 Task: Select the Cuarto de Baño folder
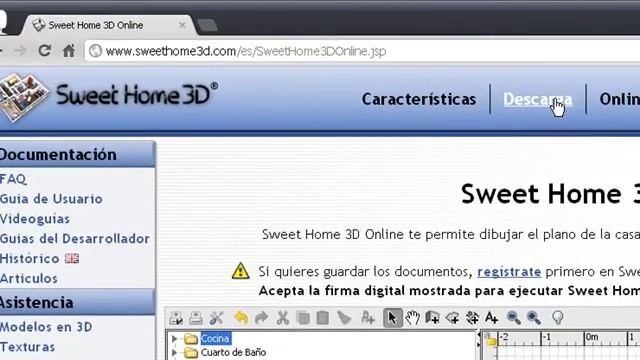pos(233,352)
